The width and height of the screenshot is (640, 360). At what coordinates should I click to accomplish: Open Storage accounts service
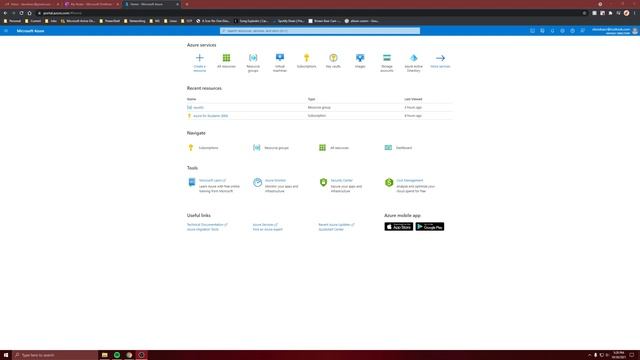pyautogui.click(x=387, y=63)
